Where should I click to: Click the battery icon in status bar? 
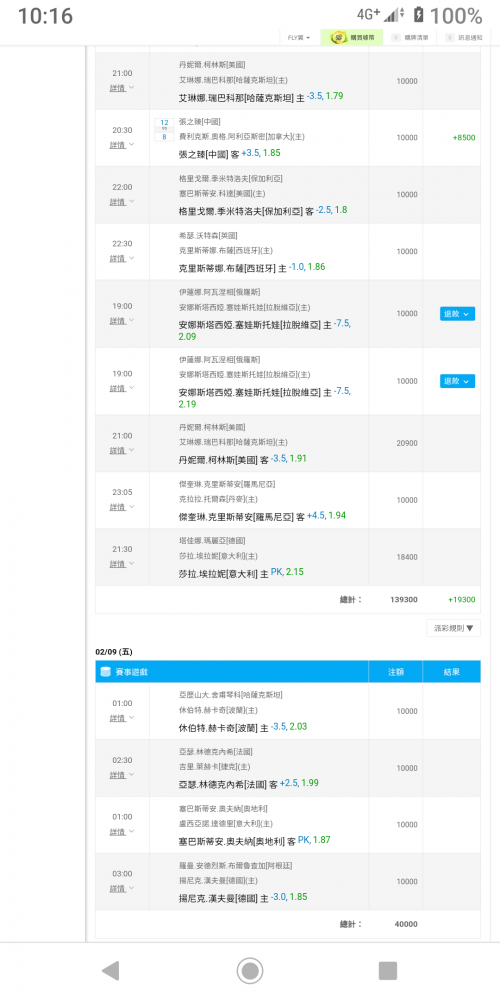(418, 15)
